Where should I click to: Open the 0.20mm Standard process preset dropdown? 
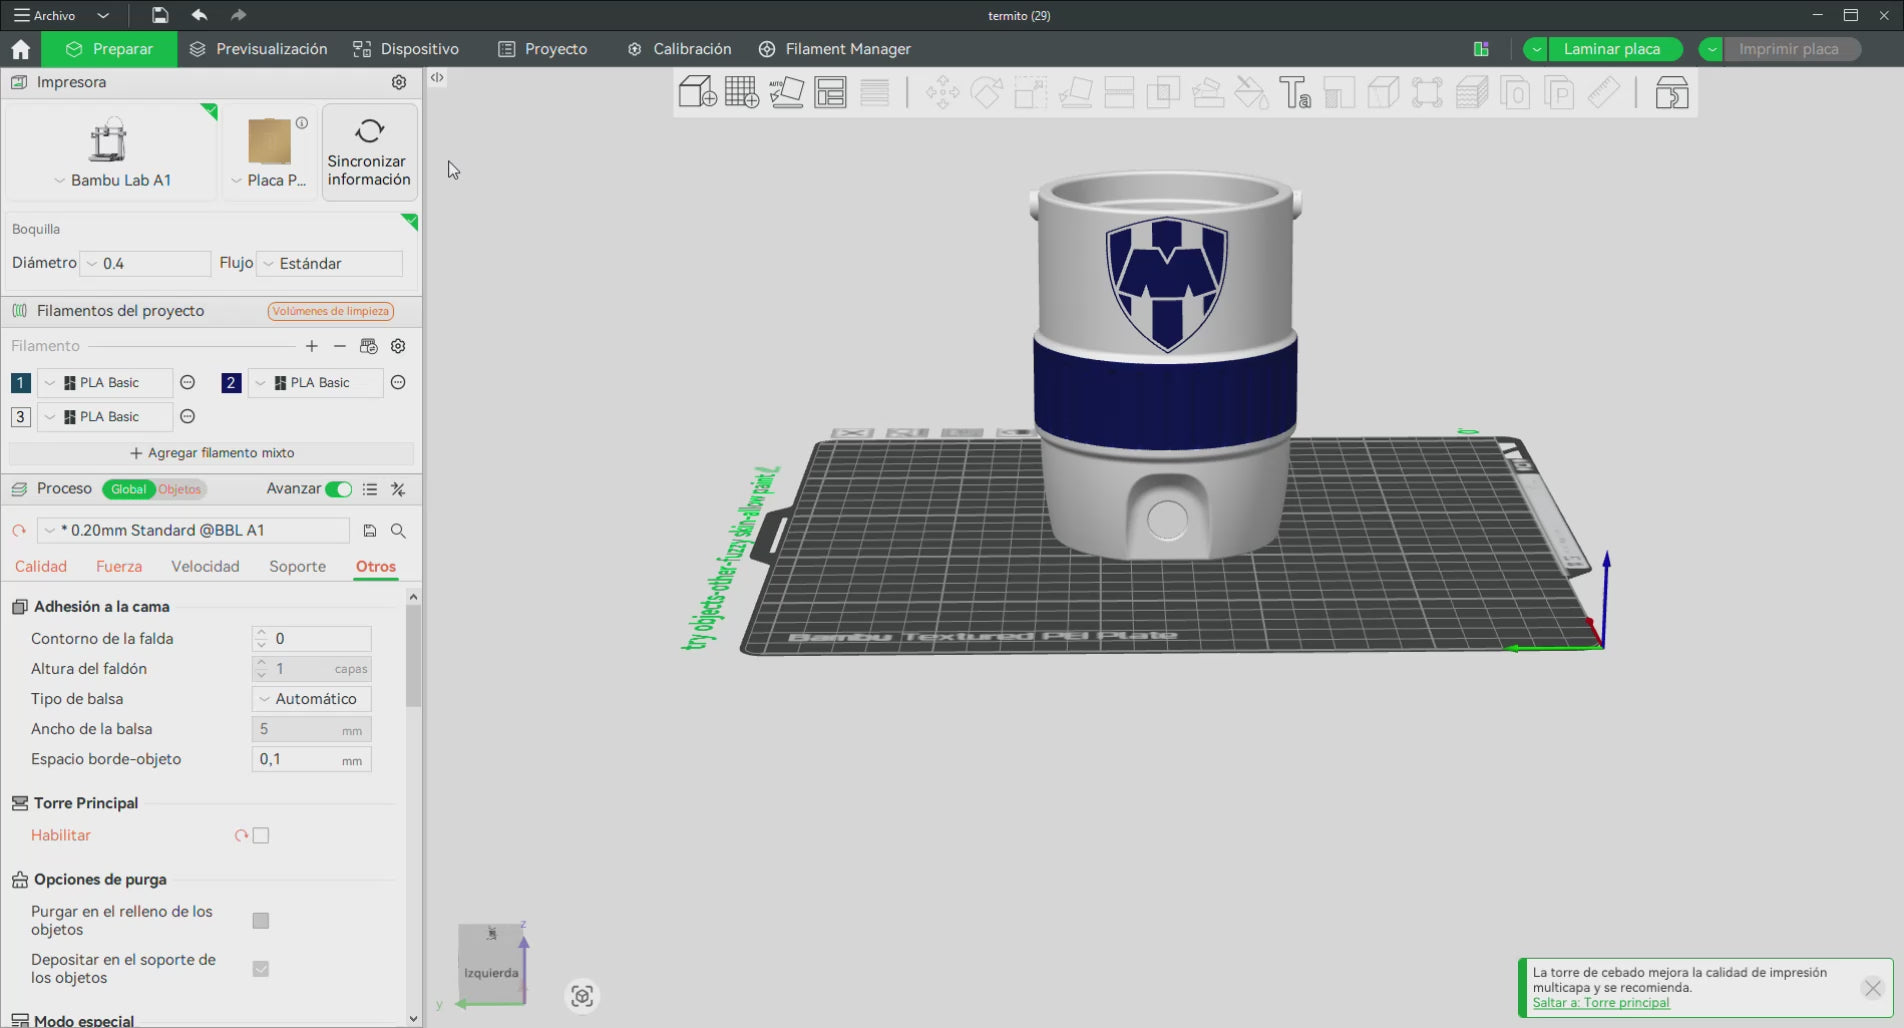(193, 530)
